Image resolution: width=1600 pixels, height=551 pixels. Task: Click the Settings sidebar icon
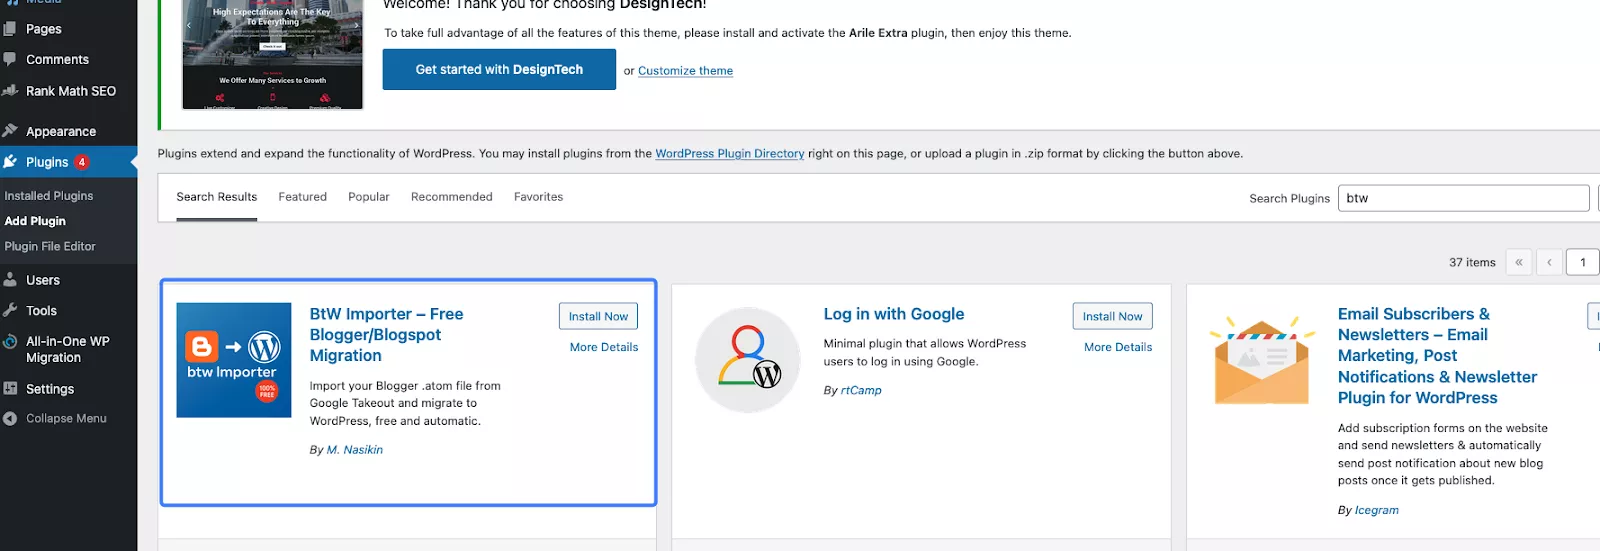pos(10,388)
